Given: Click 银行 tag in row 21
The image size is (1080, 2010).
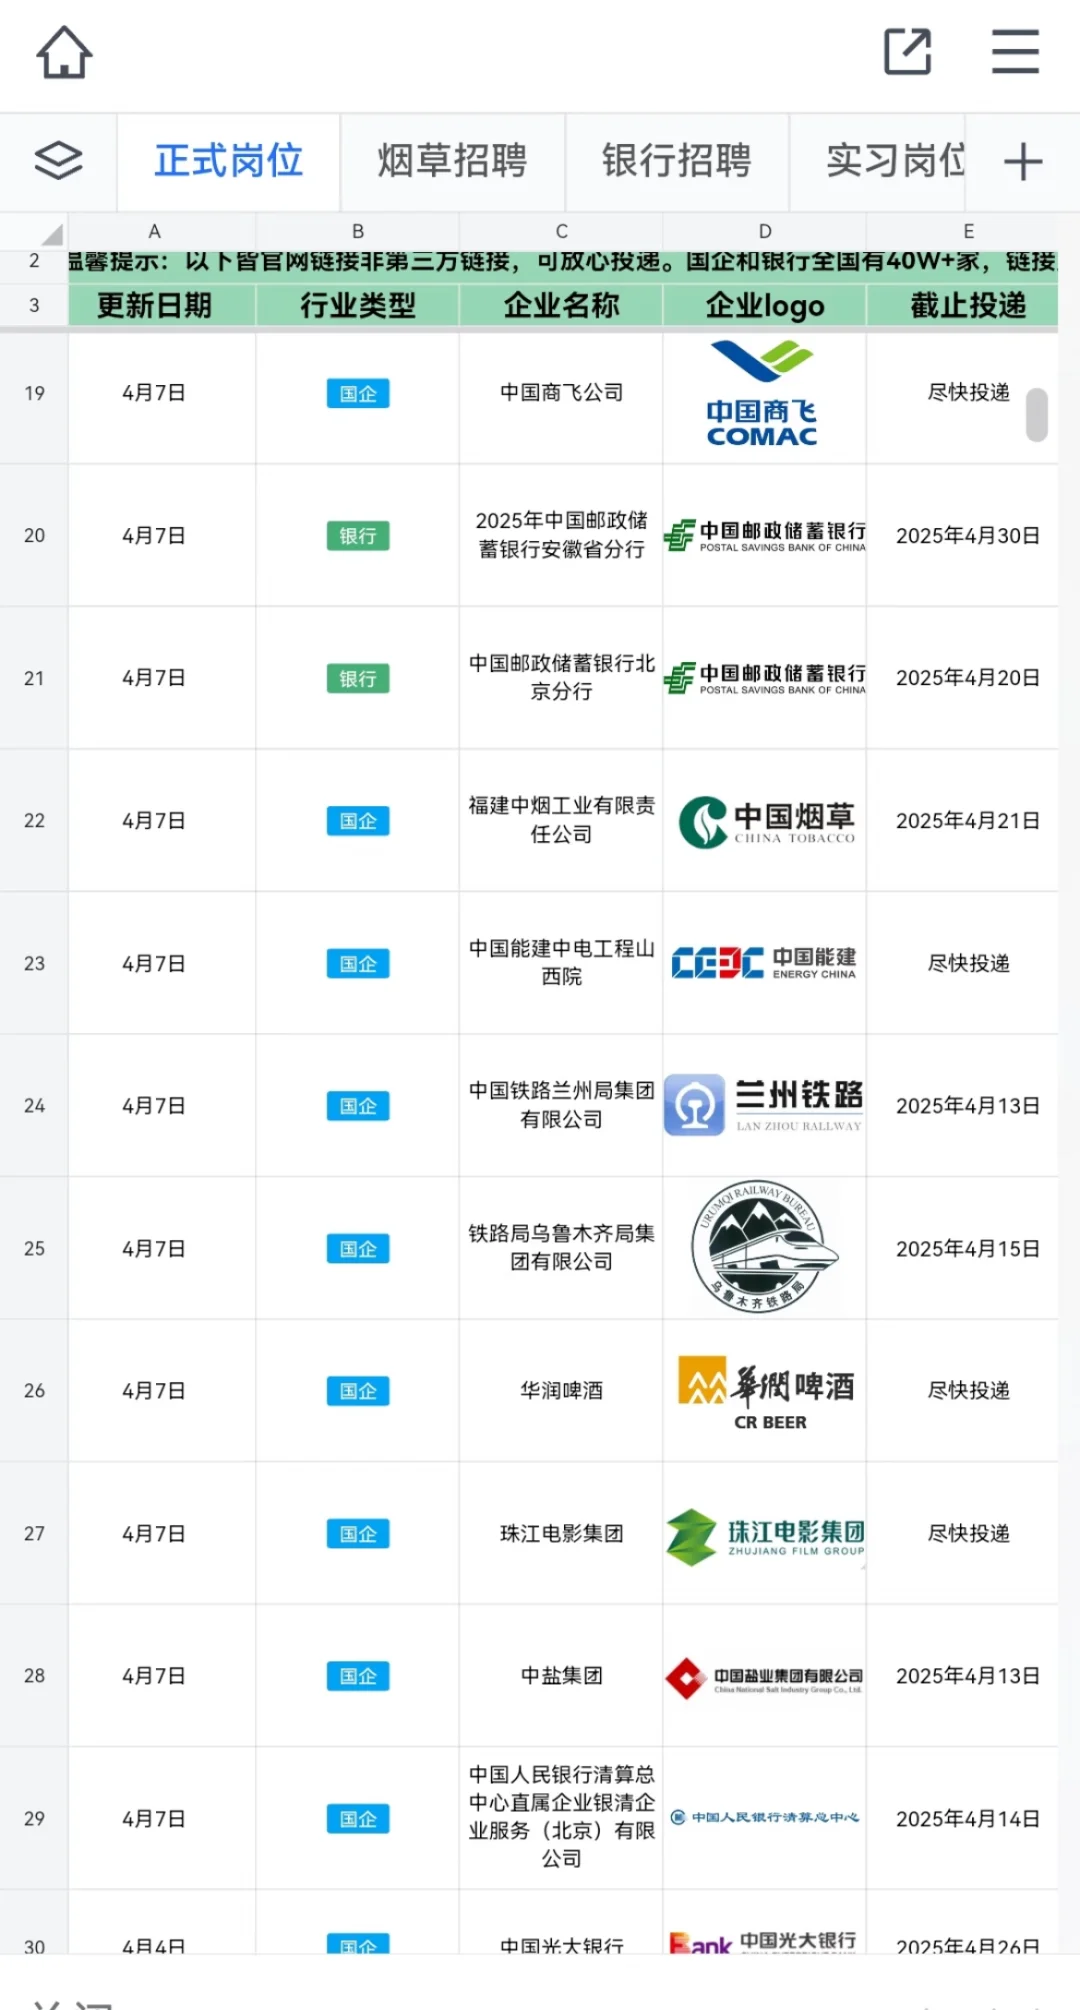Looking at the screenshot, I should pos(358,679).
